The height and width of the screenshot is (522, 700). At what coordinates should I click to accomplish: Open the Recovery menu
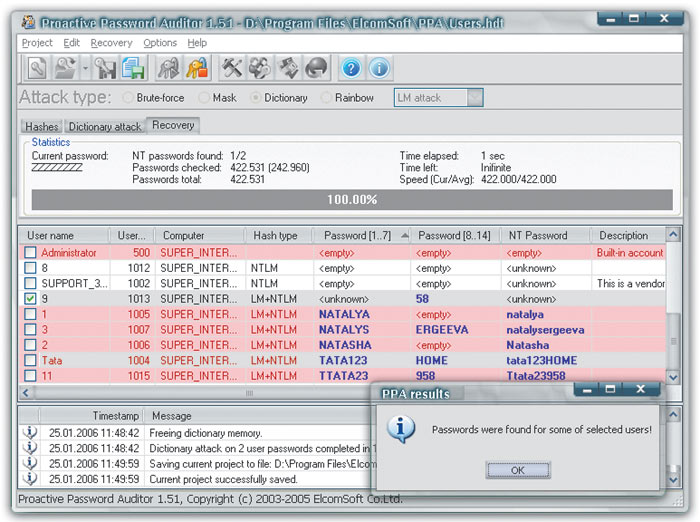[112, 43]
